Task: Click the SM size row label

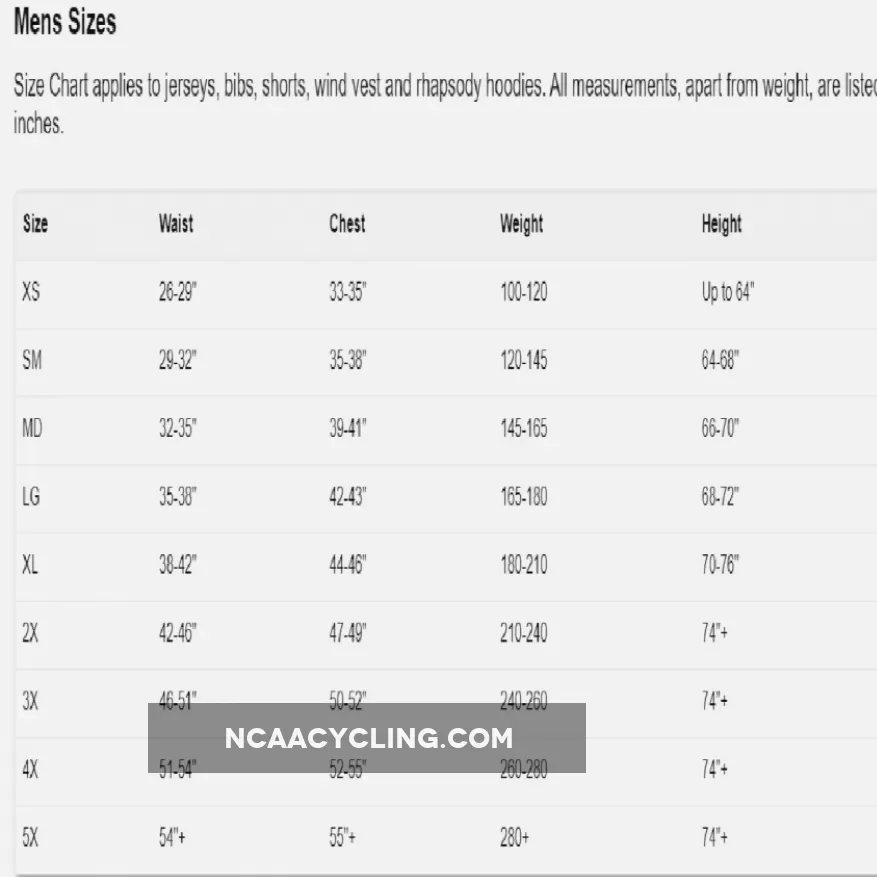Action: tap(32, 361)
